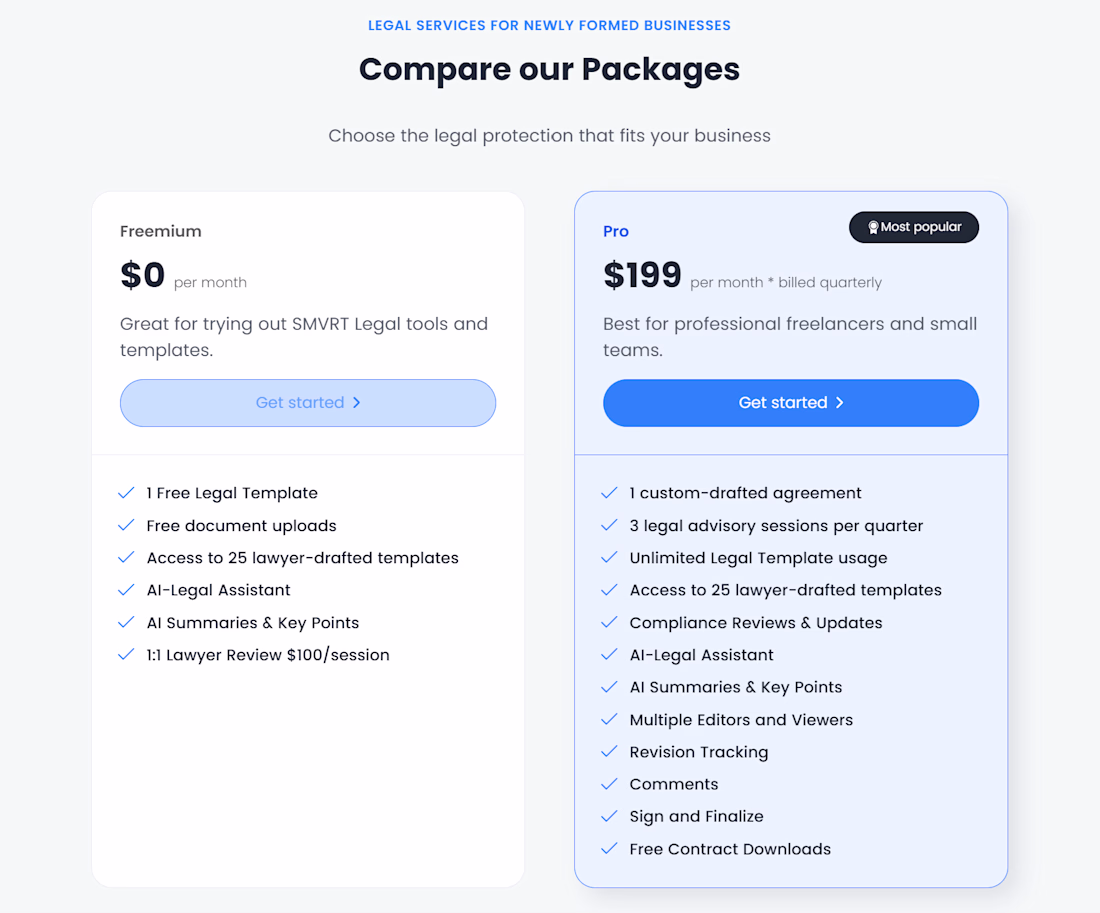Image resolution: width=1100 pixels, height=913 pixels.
Task: Click checkmark beside Free Contract Downloads
Action: pyautogui.click(x=609, y=848)
